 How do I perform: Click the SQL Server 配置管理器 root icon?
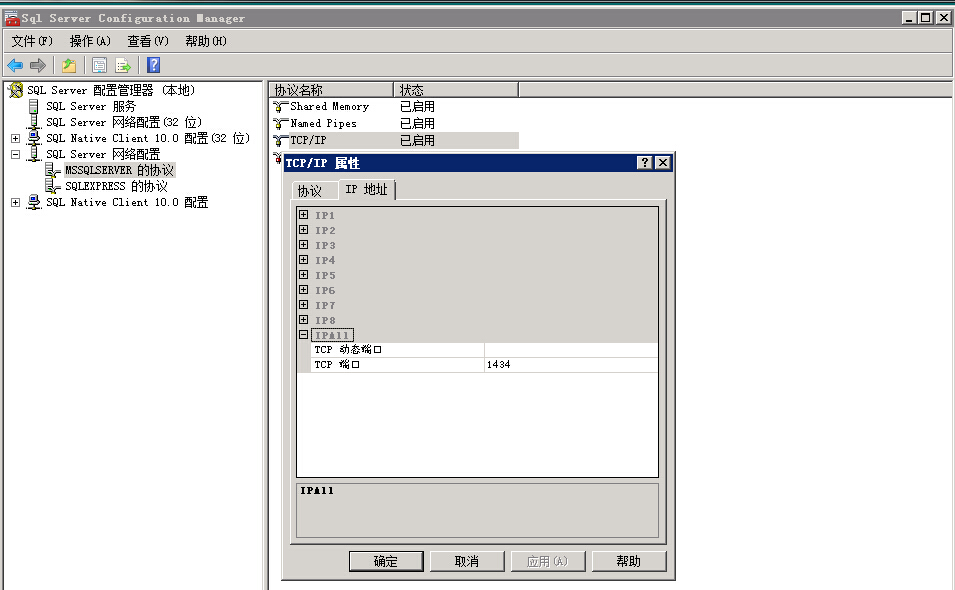[16, 90]
